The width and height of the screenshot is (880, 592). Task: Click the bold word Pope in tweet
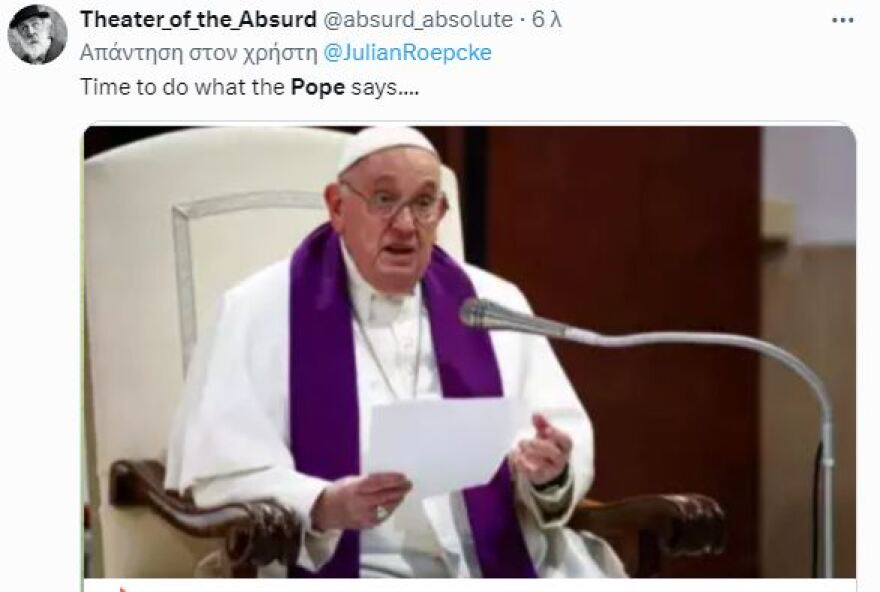(x=318, y=88)
